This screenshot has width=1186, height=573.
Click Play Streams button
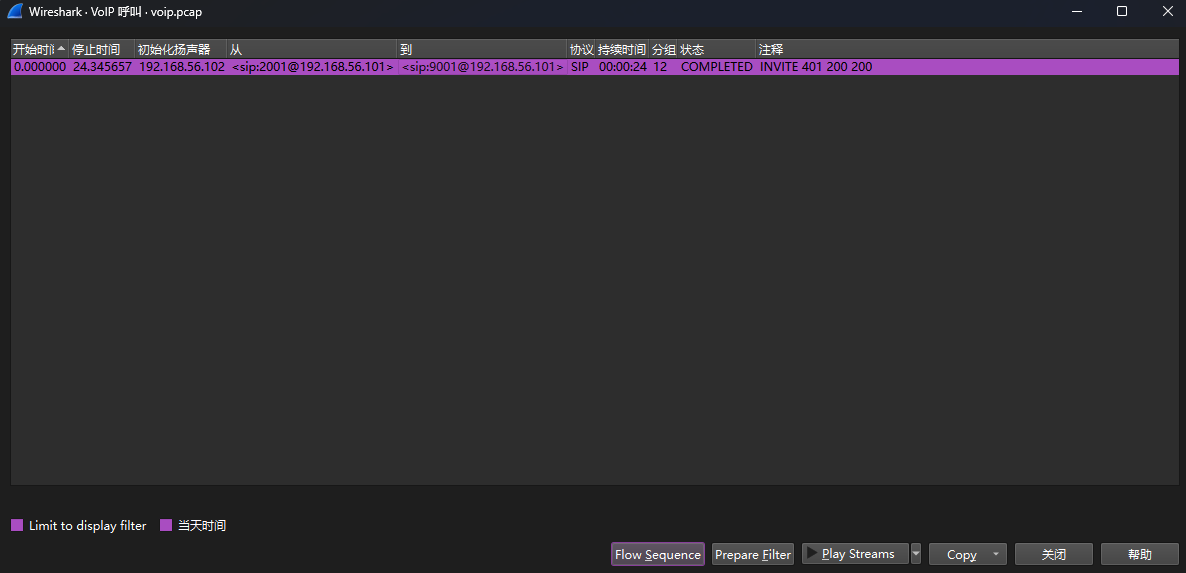(x=855, y=554)
